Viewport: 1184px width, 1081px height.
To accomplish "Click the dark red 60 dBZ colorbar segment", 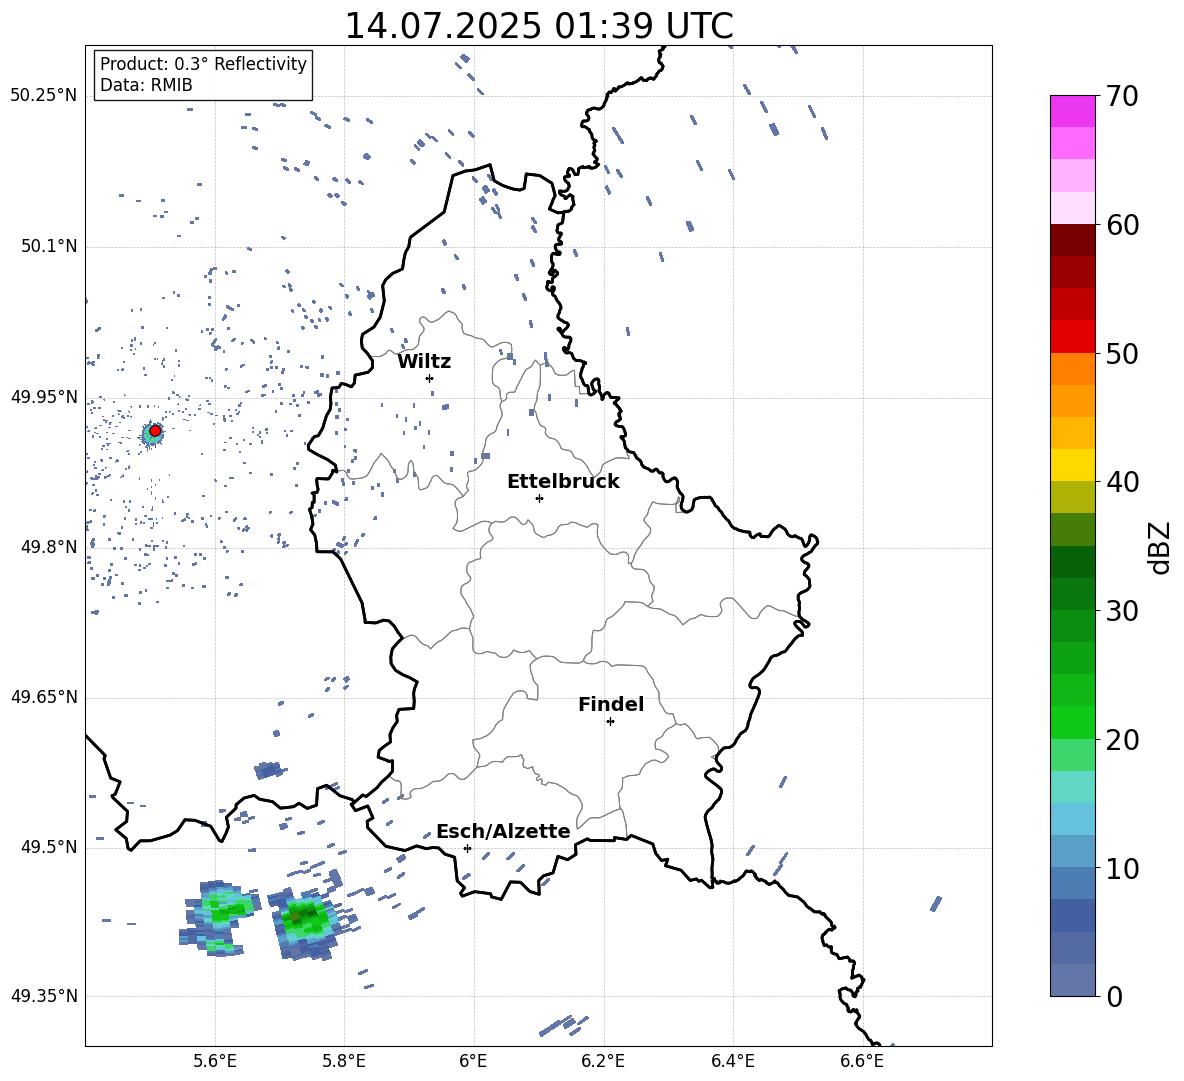I will [x=1072, y=240].
